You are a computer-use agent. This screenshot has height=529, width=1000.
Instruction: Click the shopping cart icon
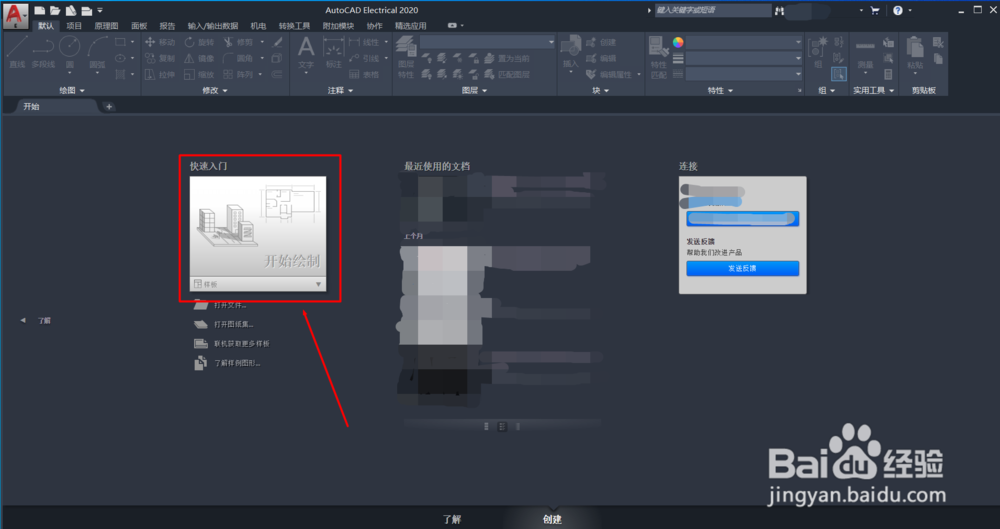(x=875, y=10)
